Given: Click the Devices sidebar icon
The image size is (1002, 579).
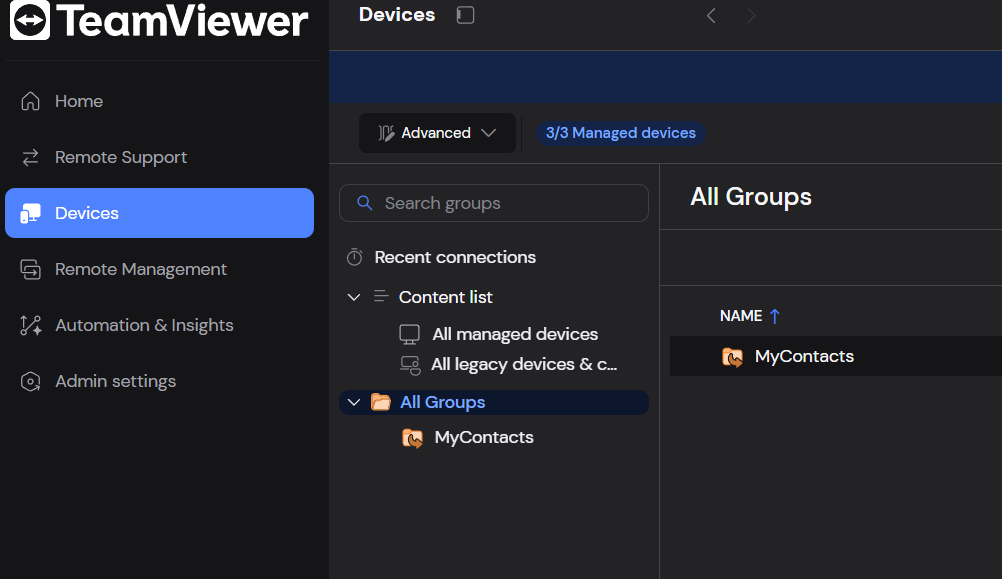Looking at the screenshot, I should 30,213.
